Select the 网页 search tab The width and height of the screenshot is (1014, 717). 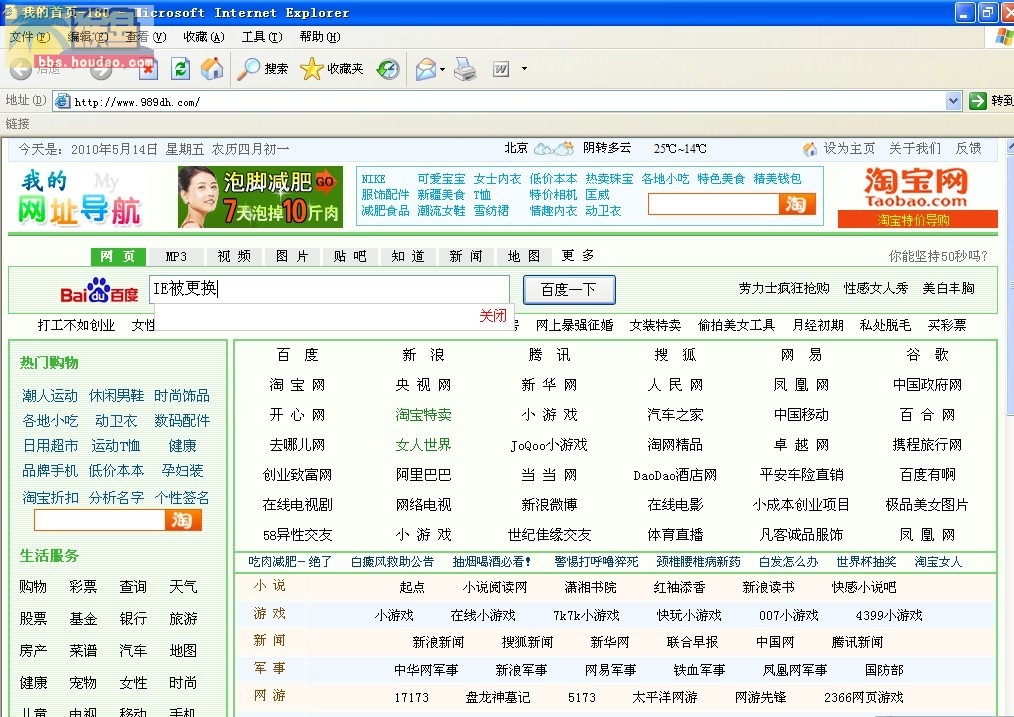(118, 257)
